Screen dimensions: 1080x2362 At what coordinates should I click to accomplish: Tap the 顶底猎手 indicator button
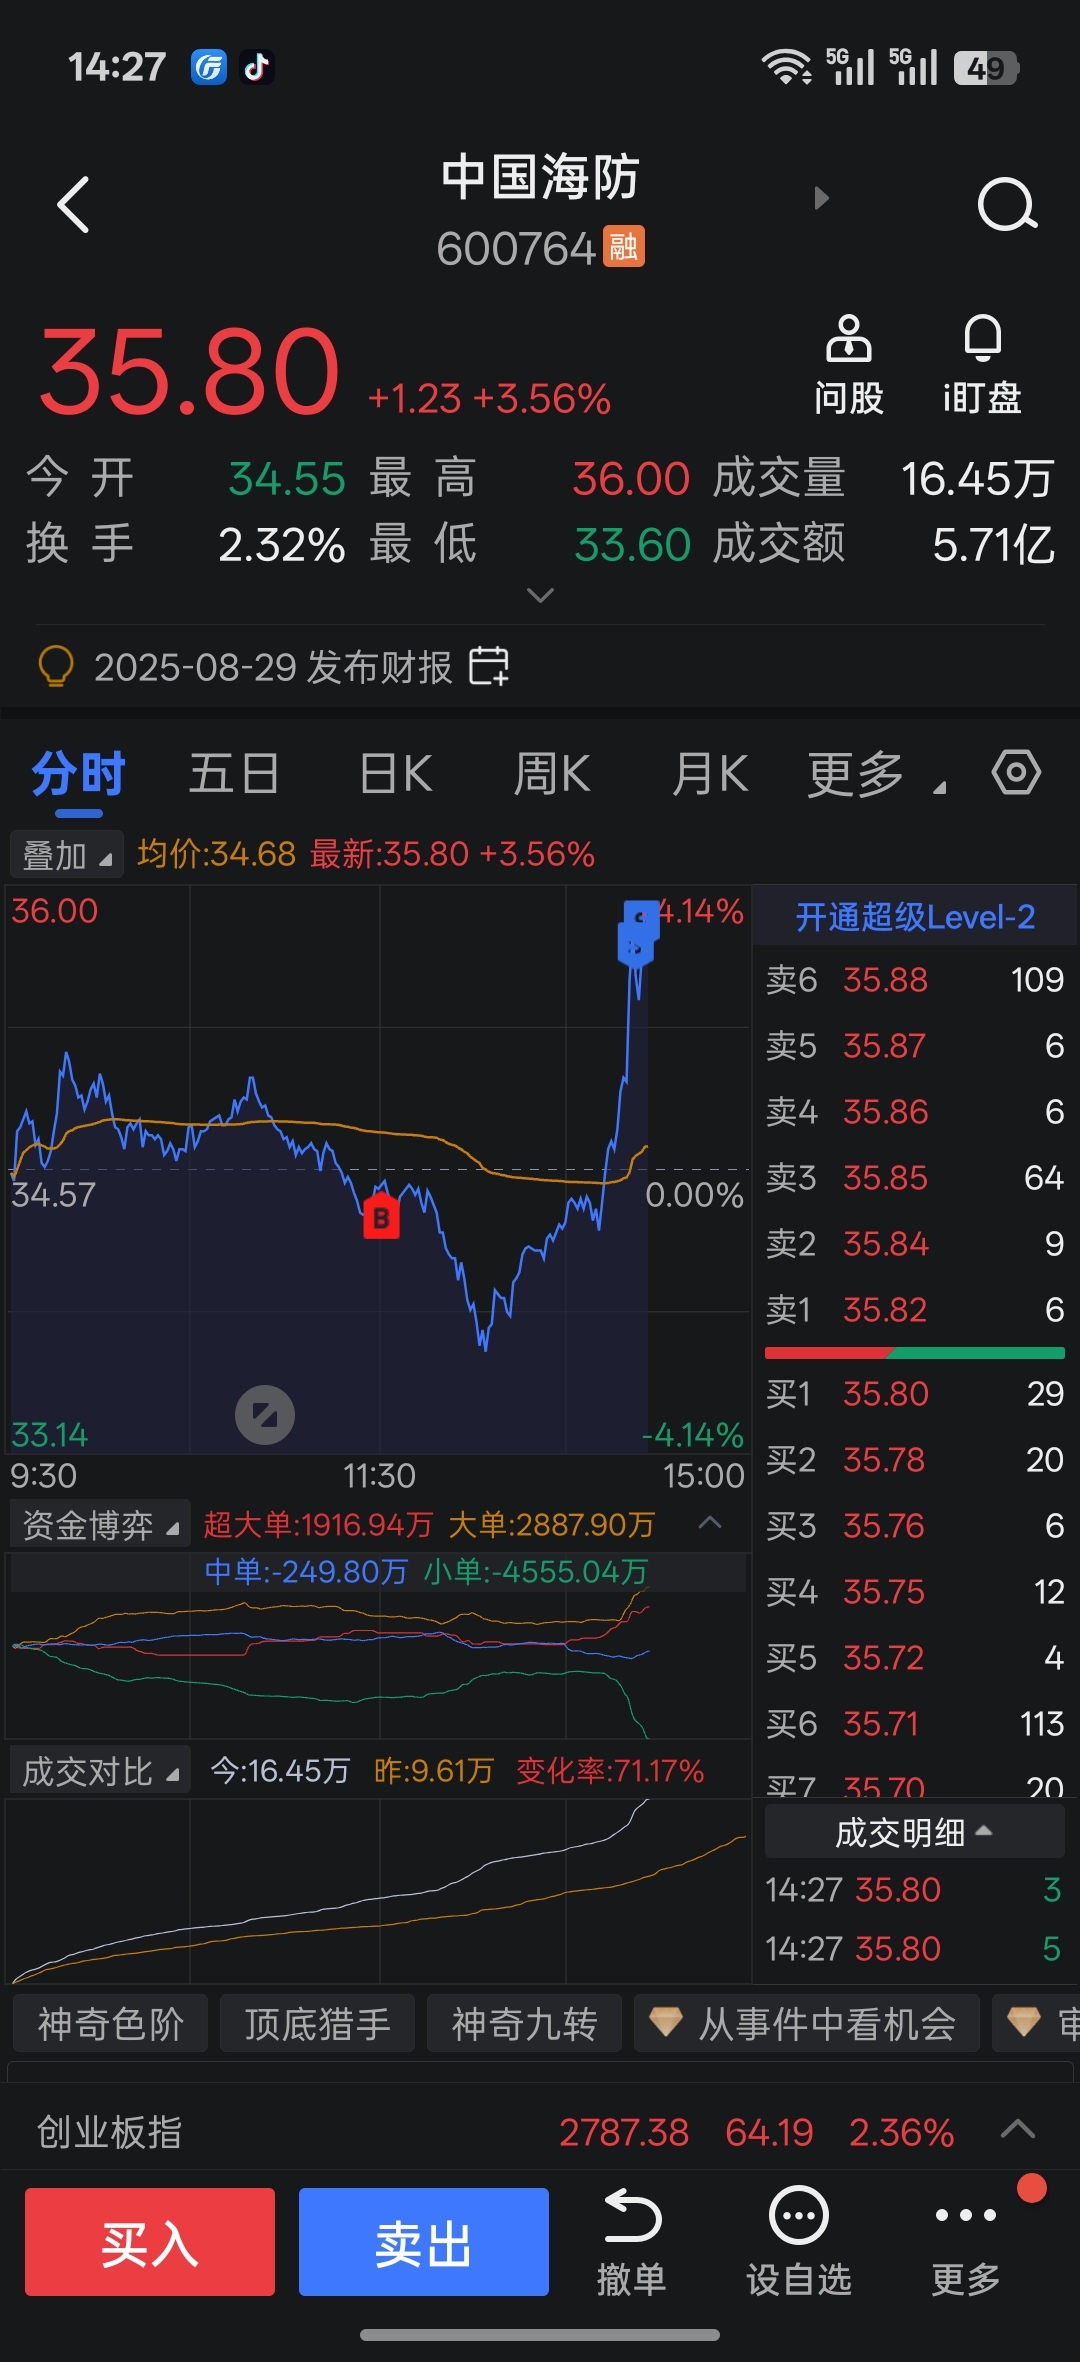(x=317, y=2023)
